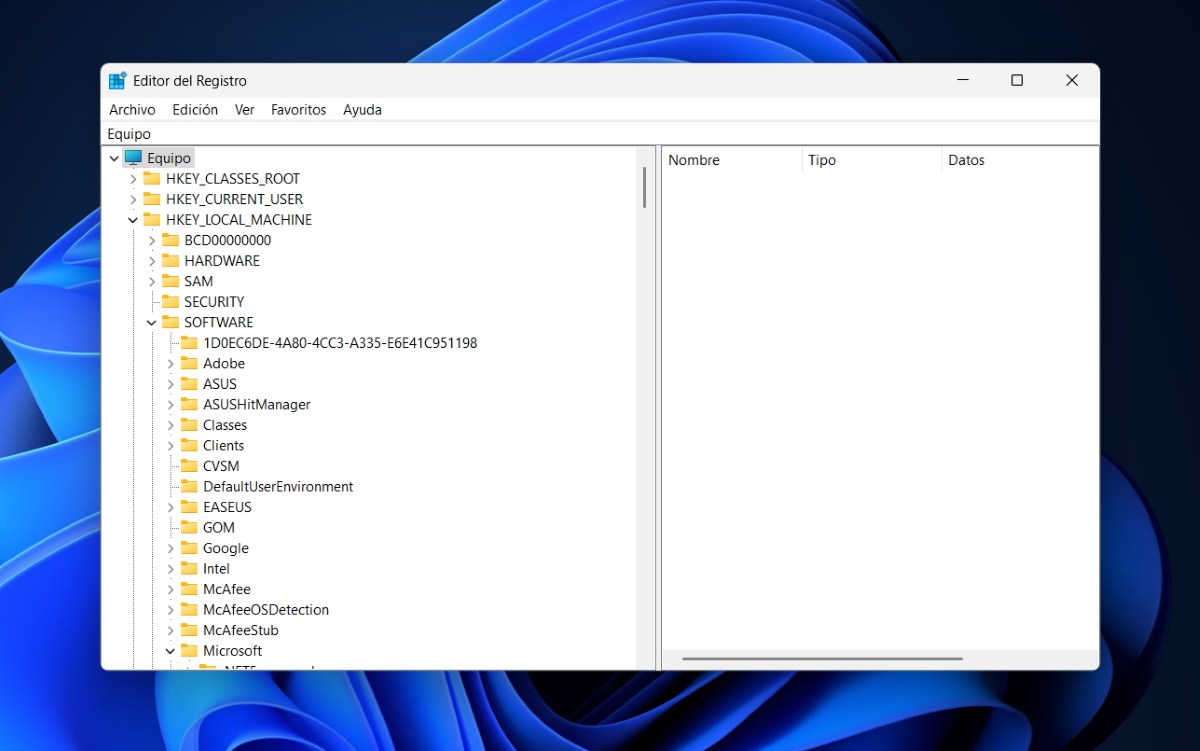Click the CVSM folder icon
1200x751 pixels.
pyautogui.click(x=189, y=466)
